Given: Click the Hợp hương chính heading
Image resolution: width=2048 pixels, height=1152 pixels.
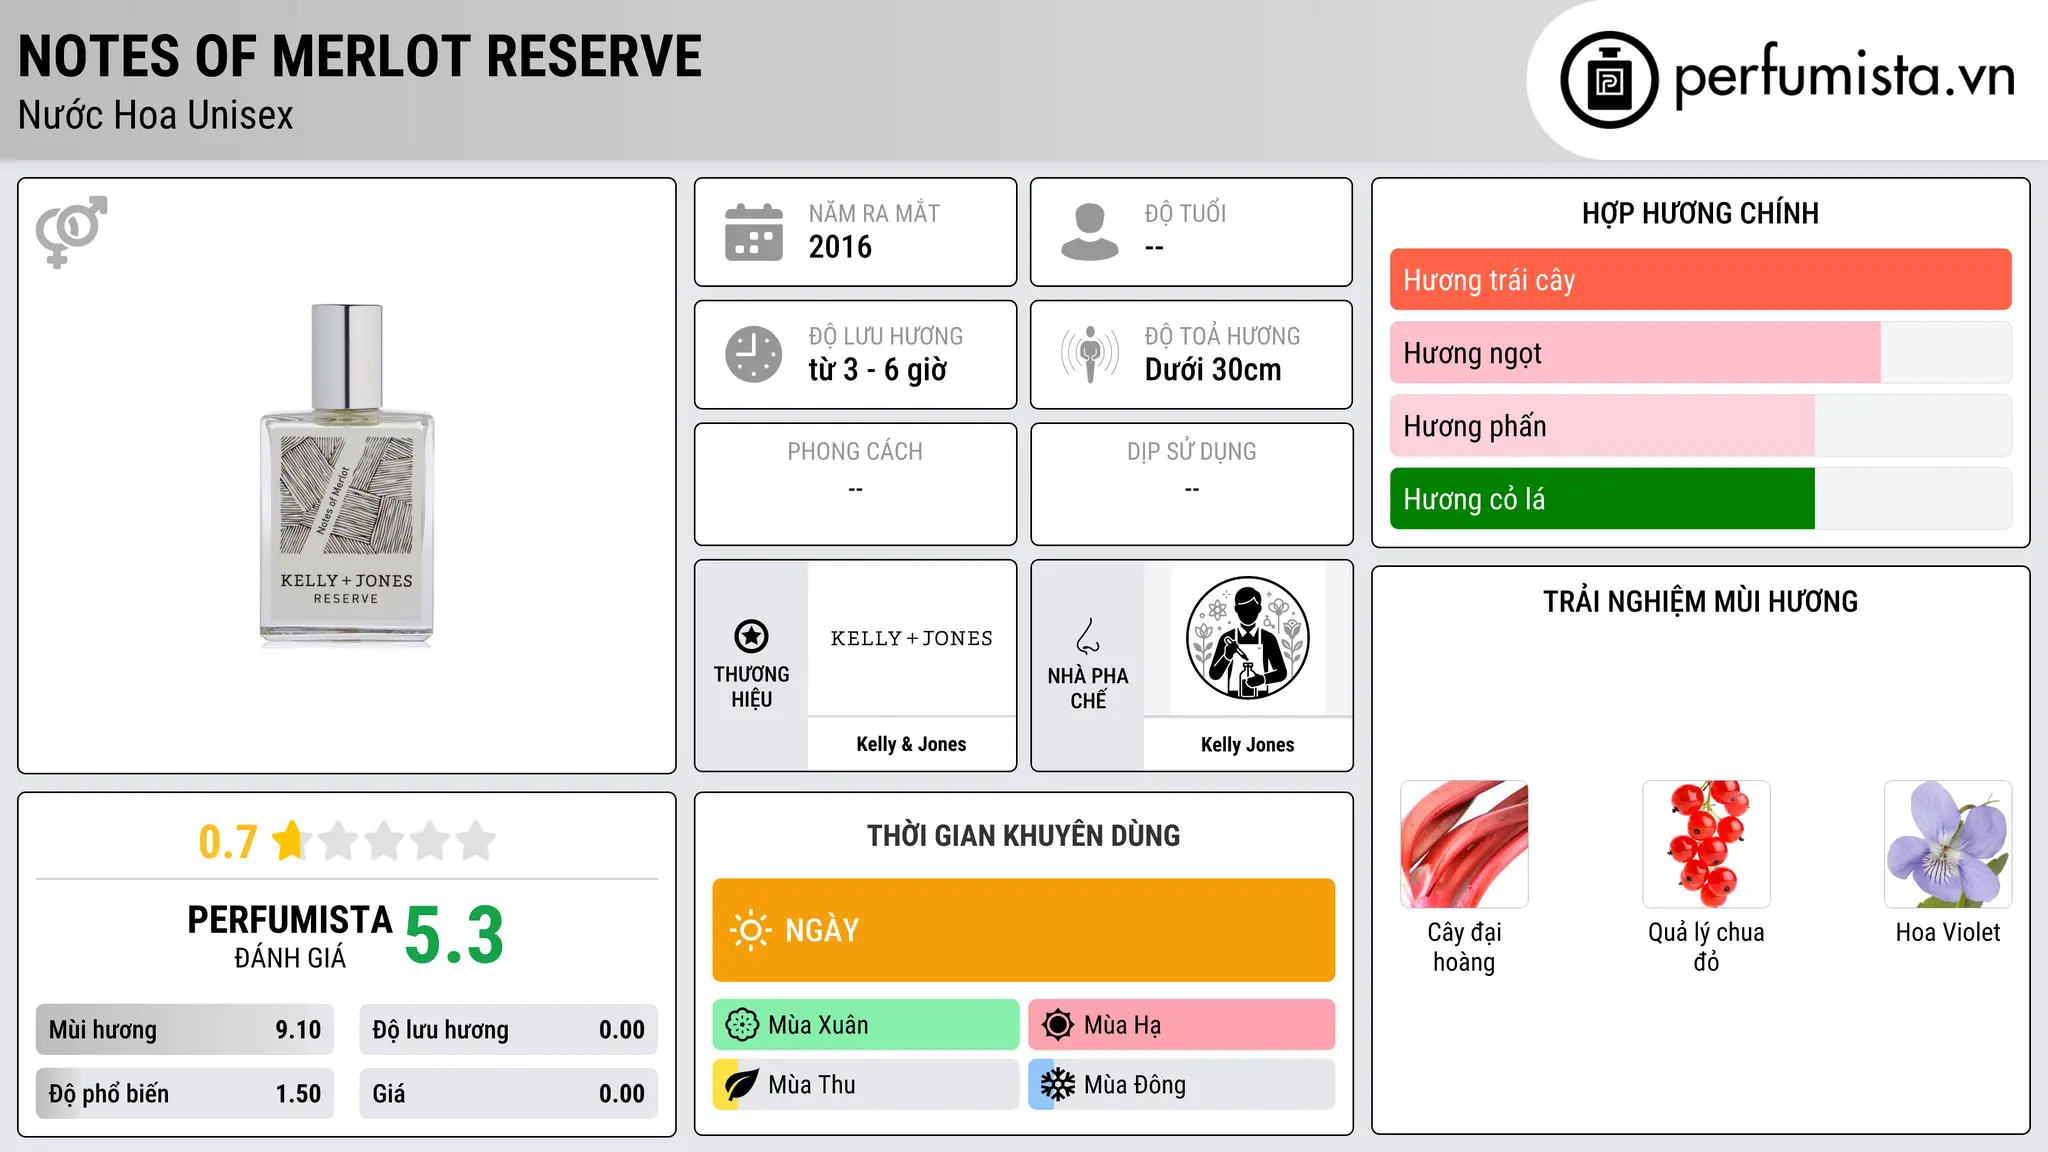Looking at the screenshot, I should [x=1700, y=213].
